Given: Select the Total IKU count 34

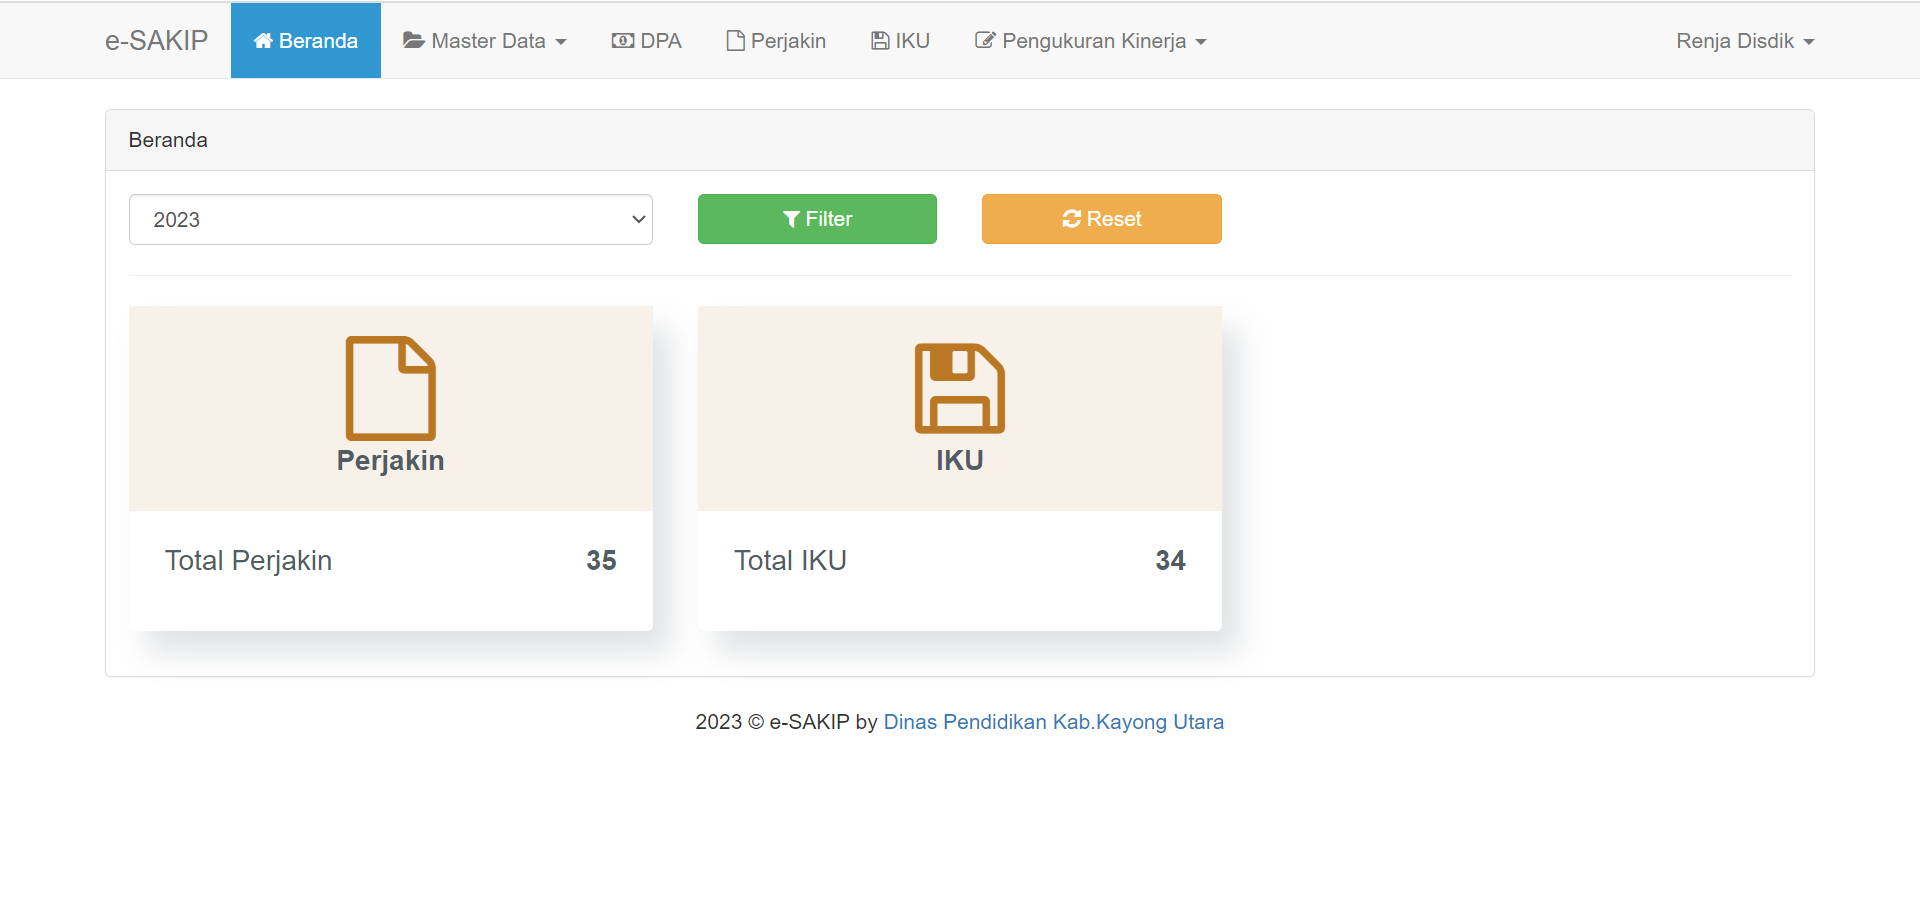Looking at the screenshot, I should (1170, 561).
